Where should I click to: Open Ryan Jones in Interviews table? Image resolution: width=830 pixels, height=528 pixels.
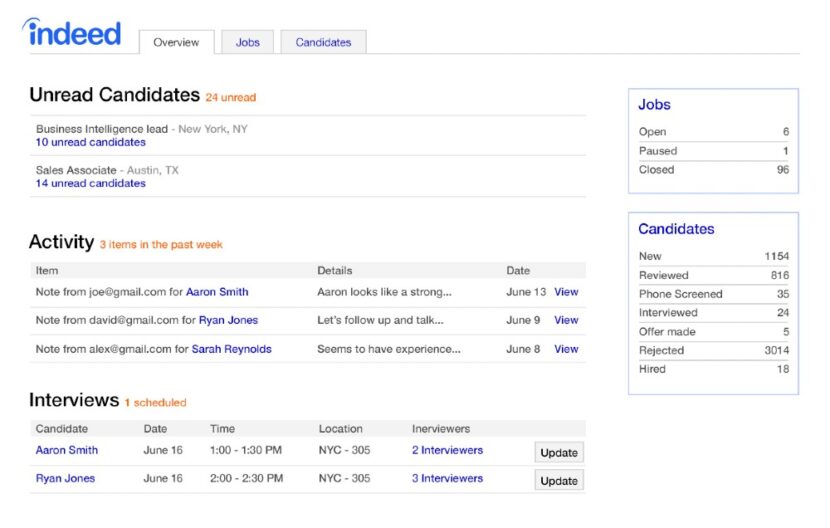tap(65, 478)
